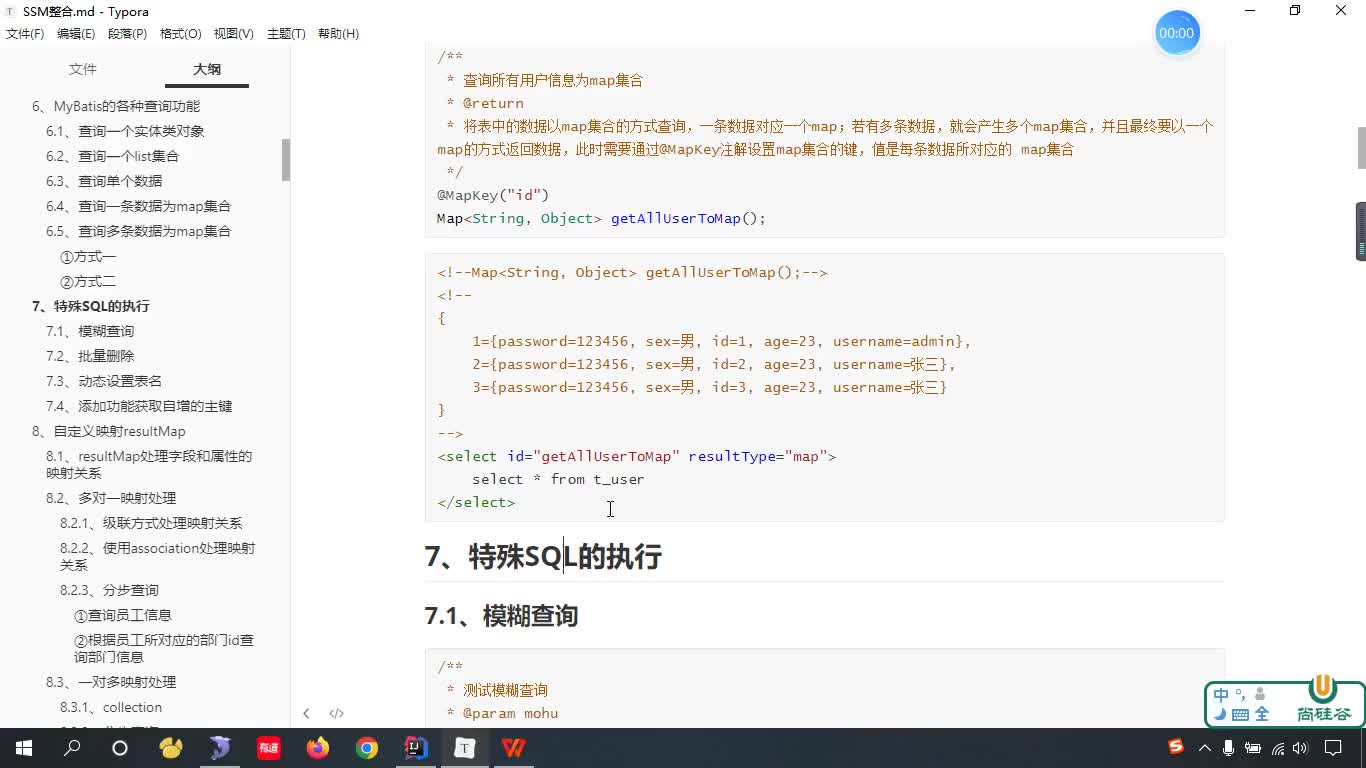Toggle source code mode icon
1366x768 pixels.
(337, 714)
